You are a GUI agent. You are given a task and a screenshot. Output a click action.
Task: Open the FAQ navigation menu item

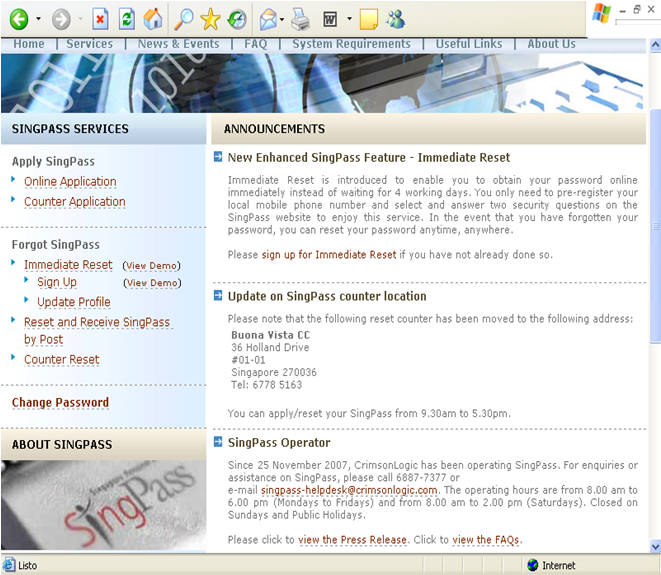click(x=255, y=44)
